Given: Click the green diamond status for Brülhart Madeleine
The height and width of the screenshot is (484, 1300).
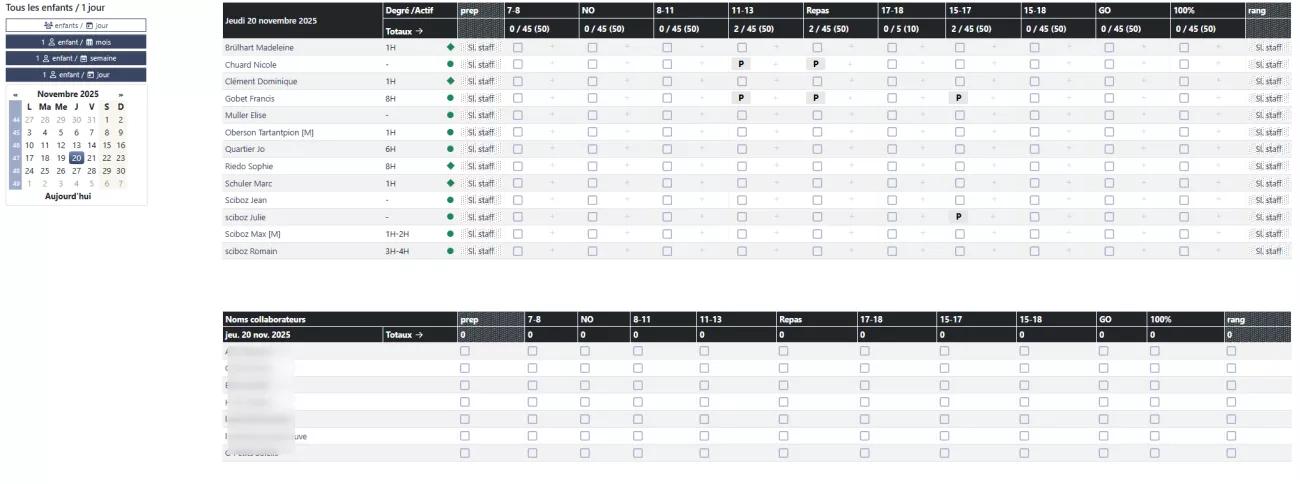Looking at the screenshot, I should pos(450,47).
